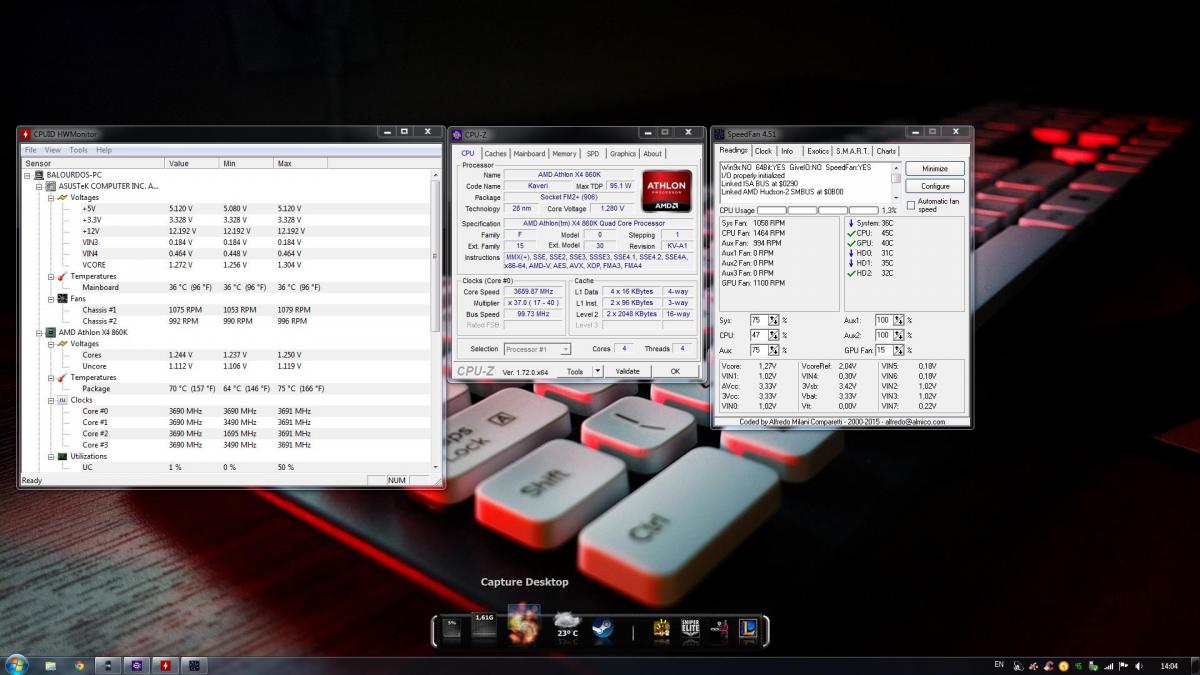1200x675 pixels.
Task: Switch to the Mainboard tab in CPU-Z
Action: click(x=529, y=154)
